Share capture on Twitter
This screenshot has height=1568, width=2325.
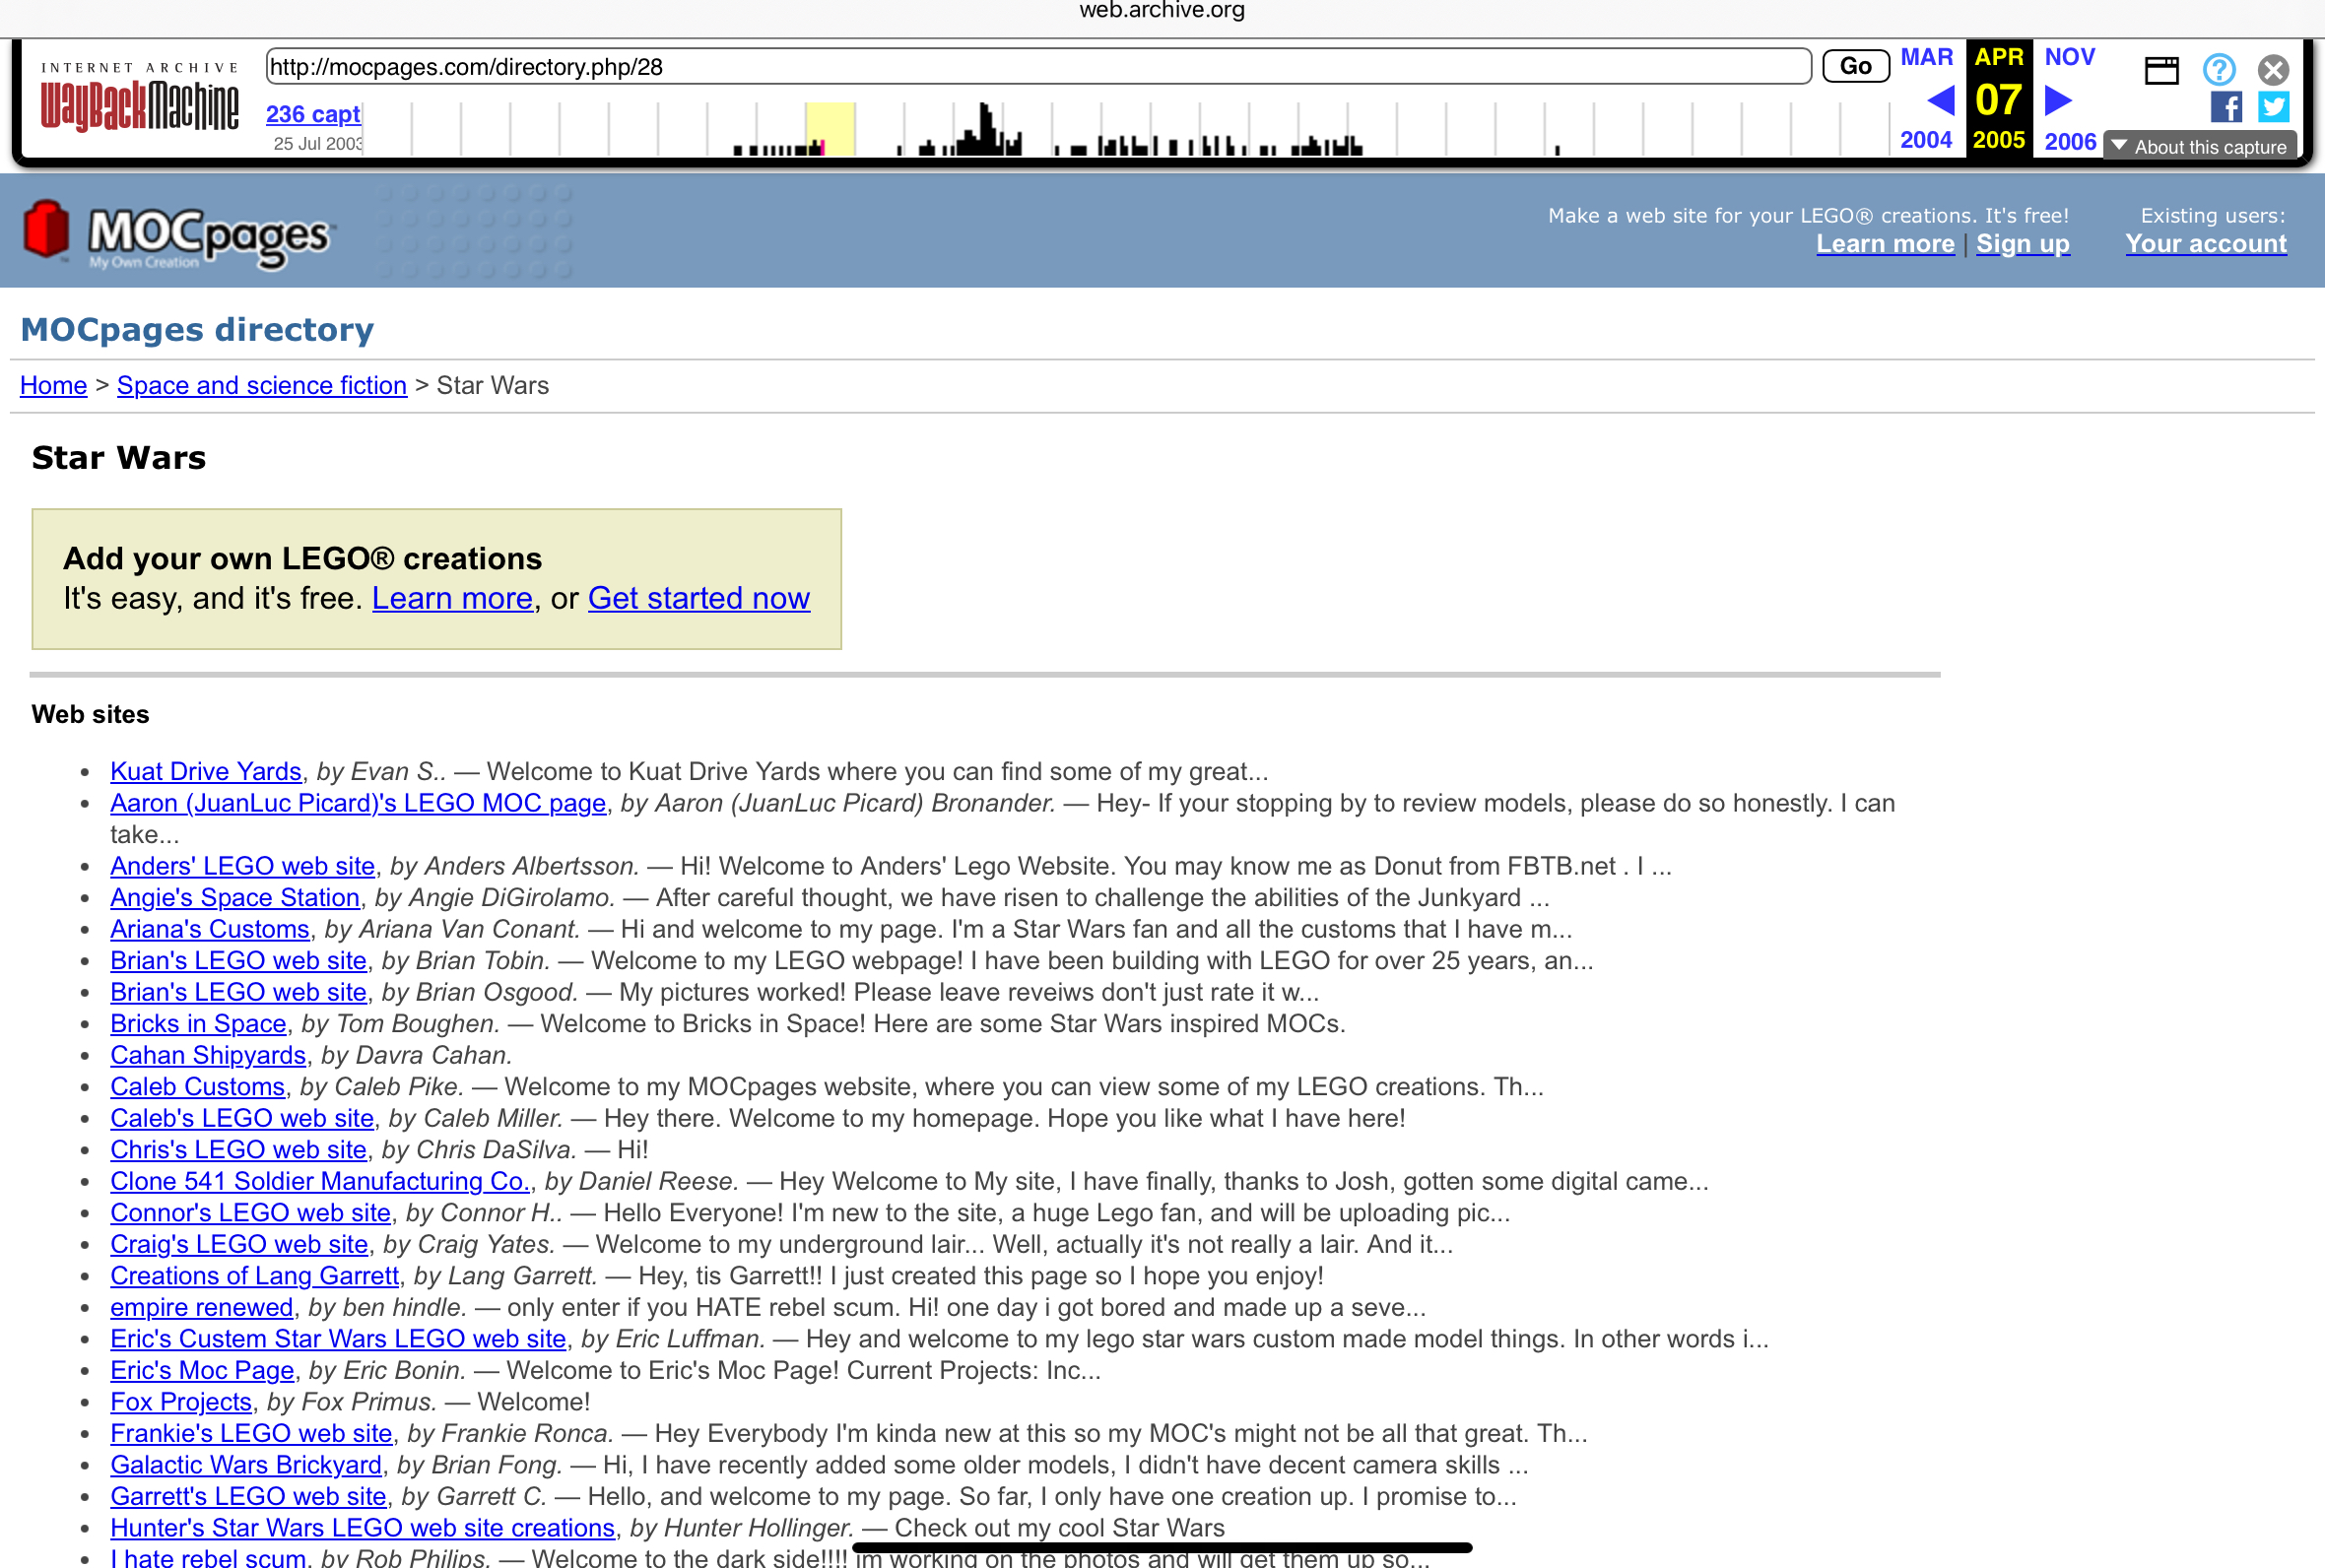(x=2273, y=107)
